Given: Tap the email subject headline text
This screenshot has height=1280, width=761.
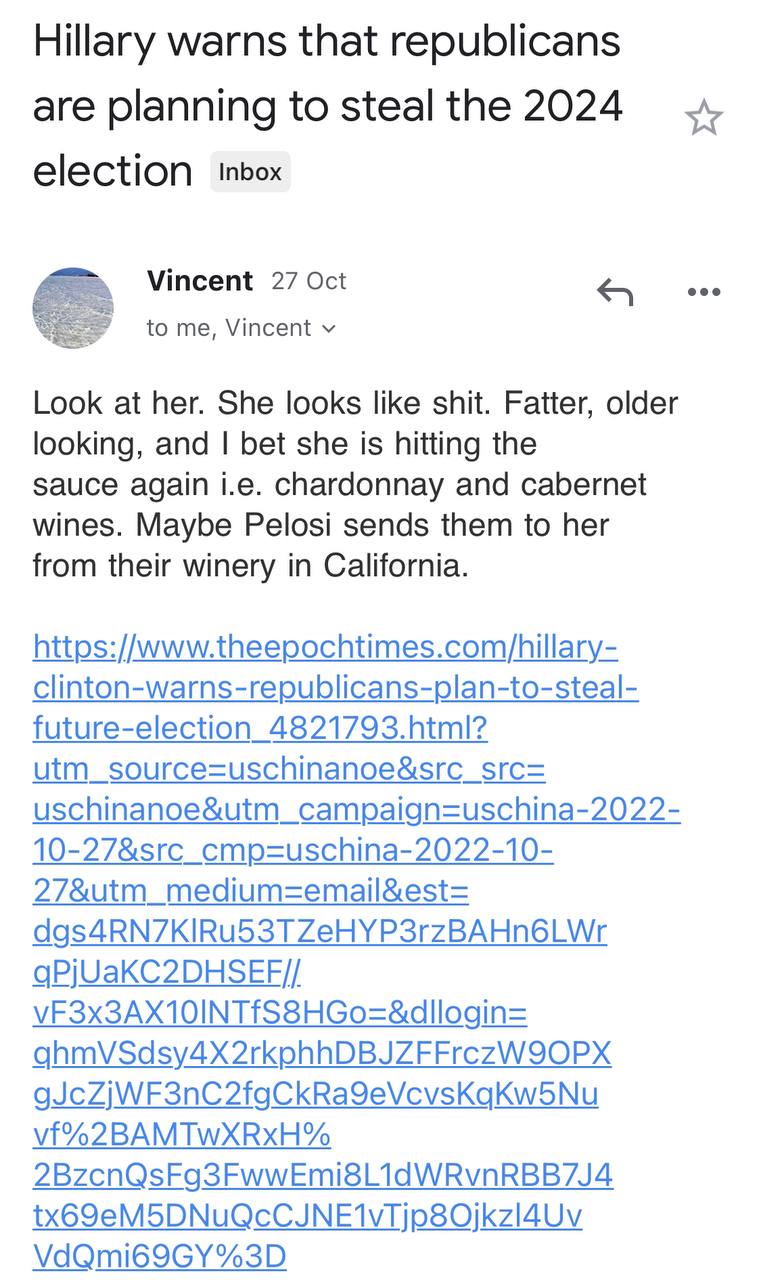Looking at the screenshot, I should (x=328, y=106).
